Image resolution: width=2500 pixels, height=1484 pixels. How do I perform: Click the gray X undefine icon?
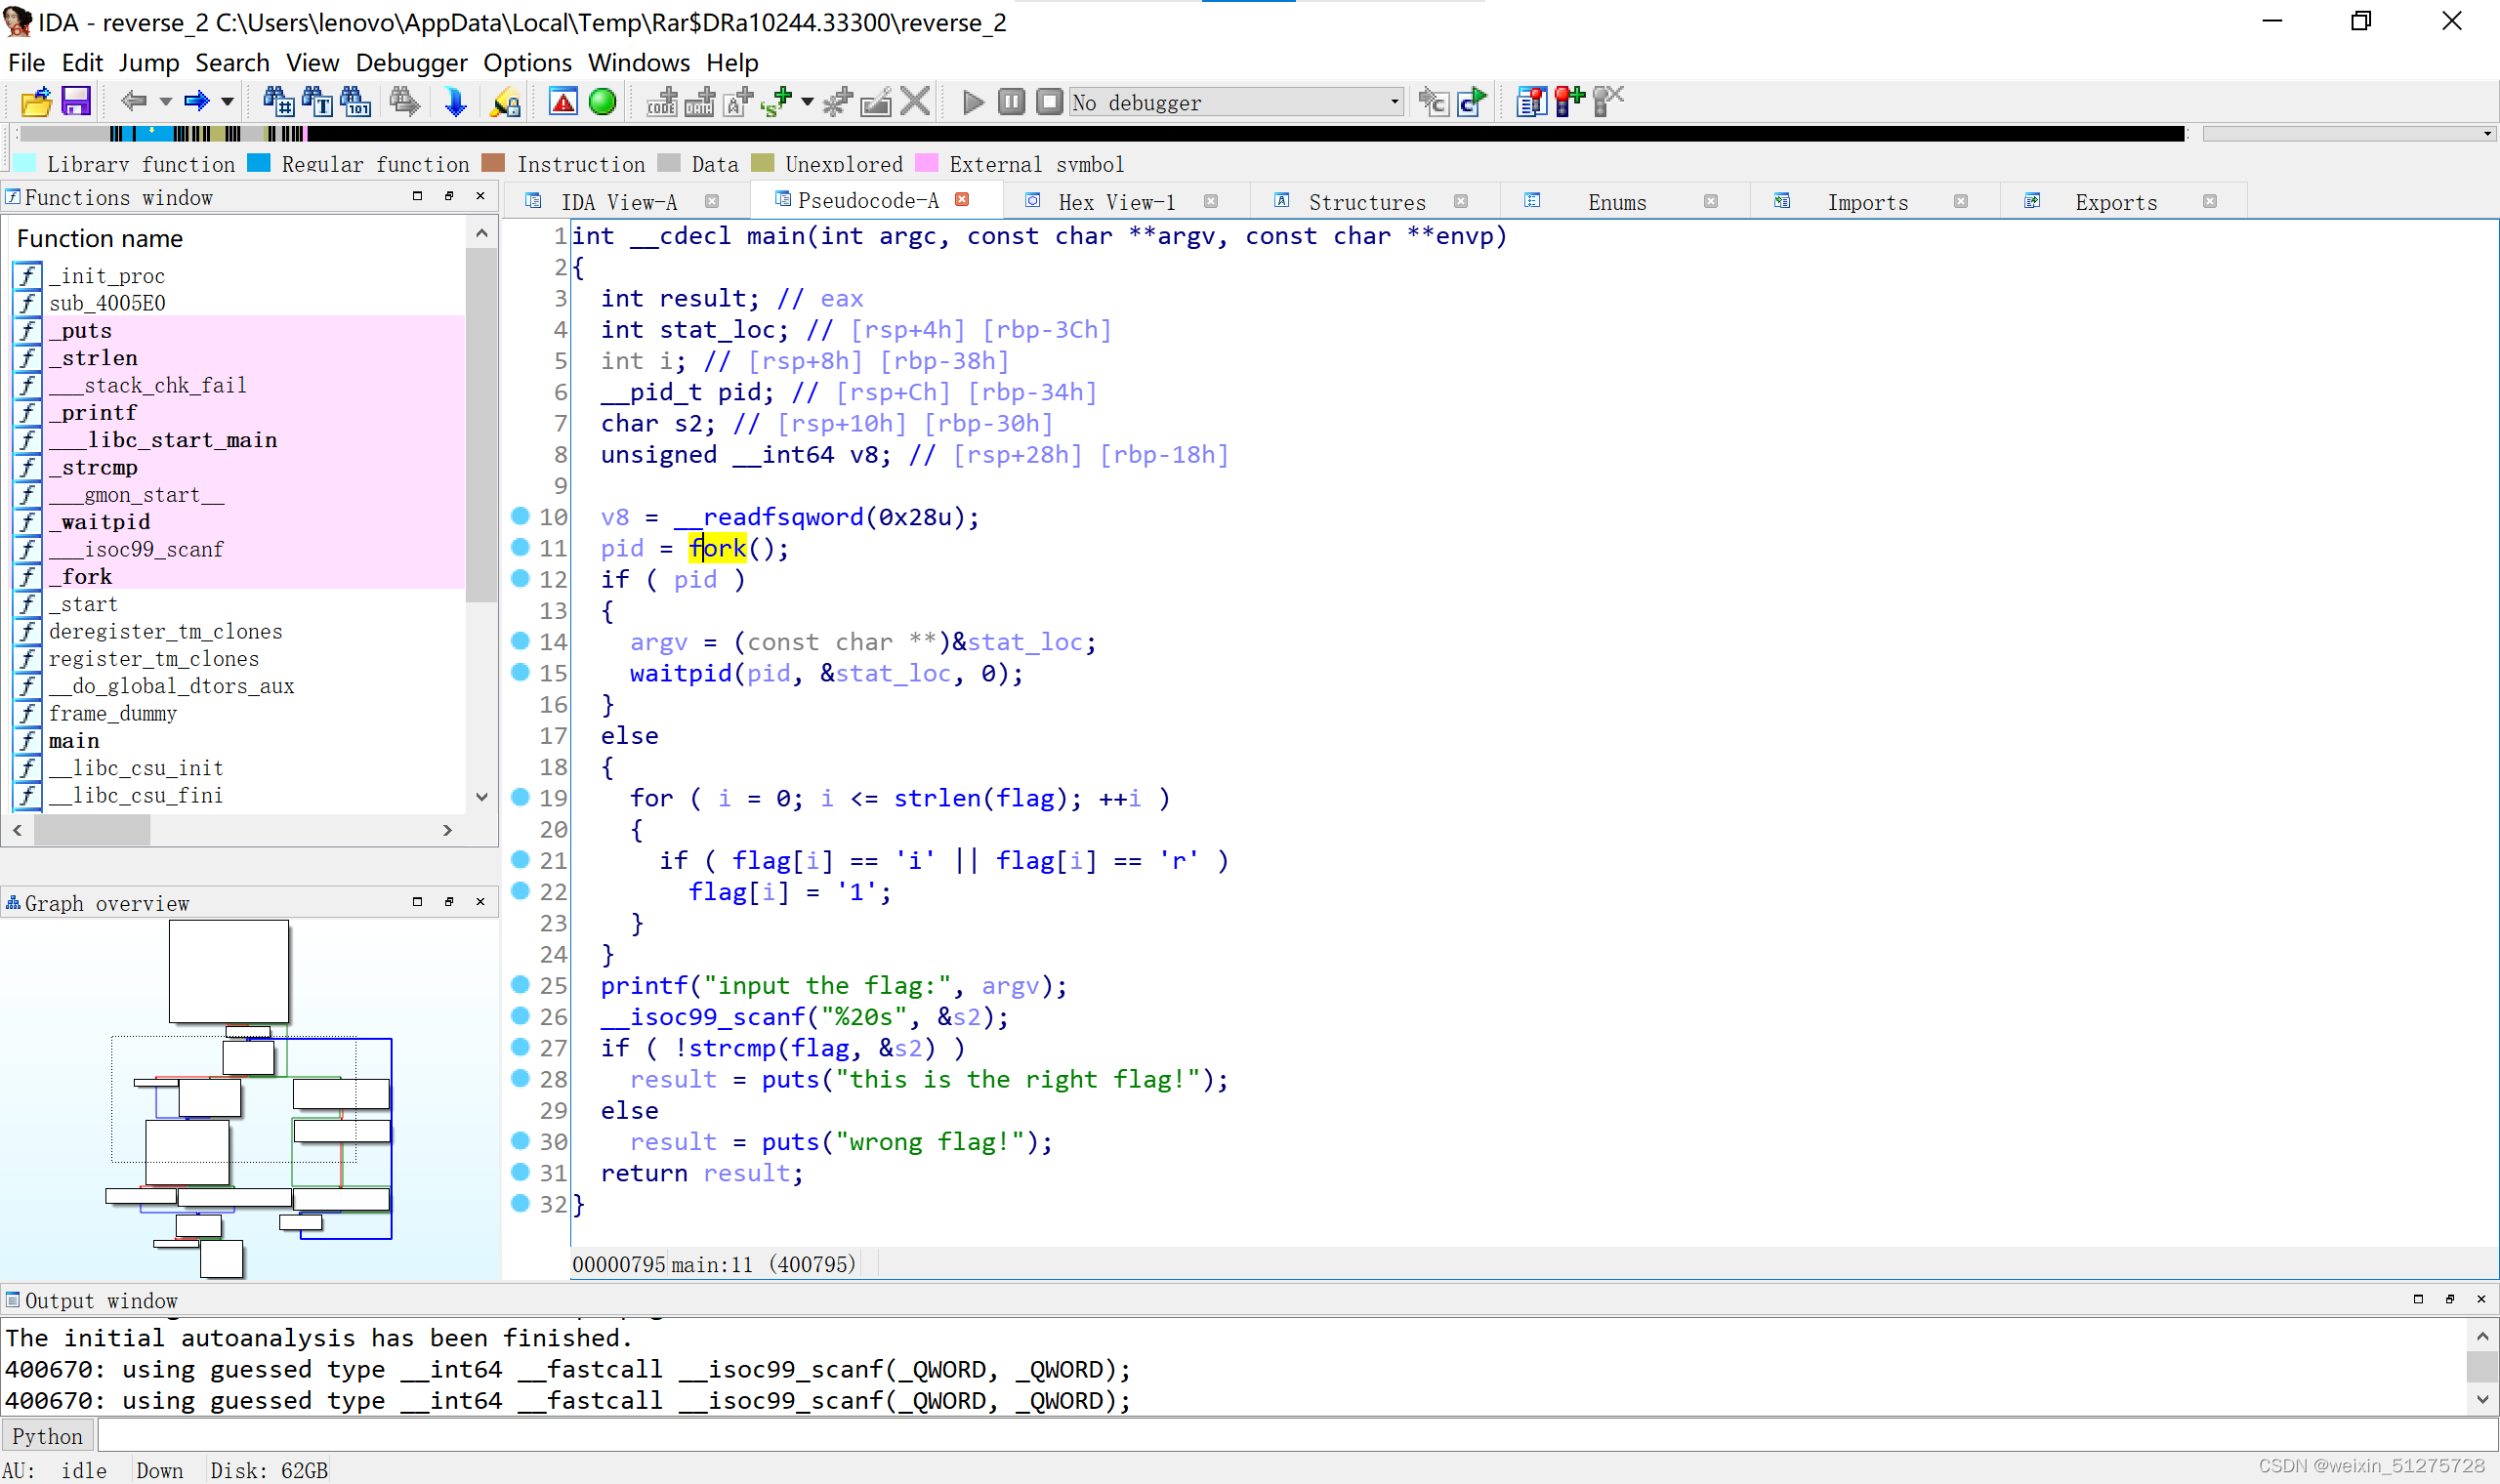coord(914,102)
